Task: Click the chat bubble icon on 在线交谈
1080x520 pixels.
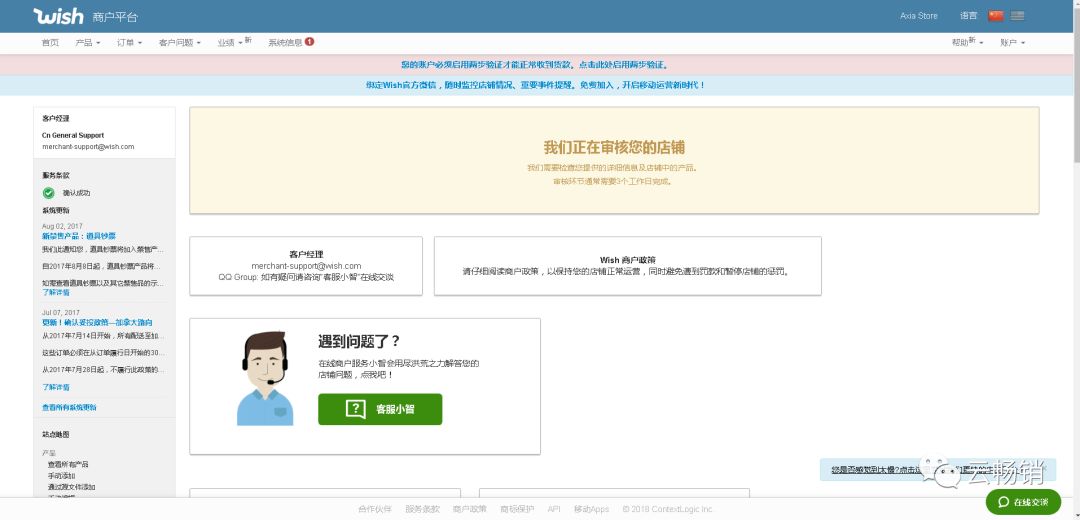Action: pyautogui.click(x=1003, y=502)
